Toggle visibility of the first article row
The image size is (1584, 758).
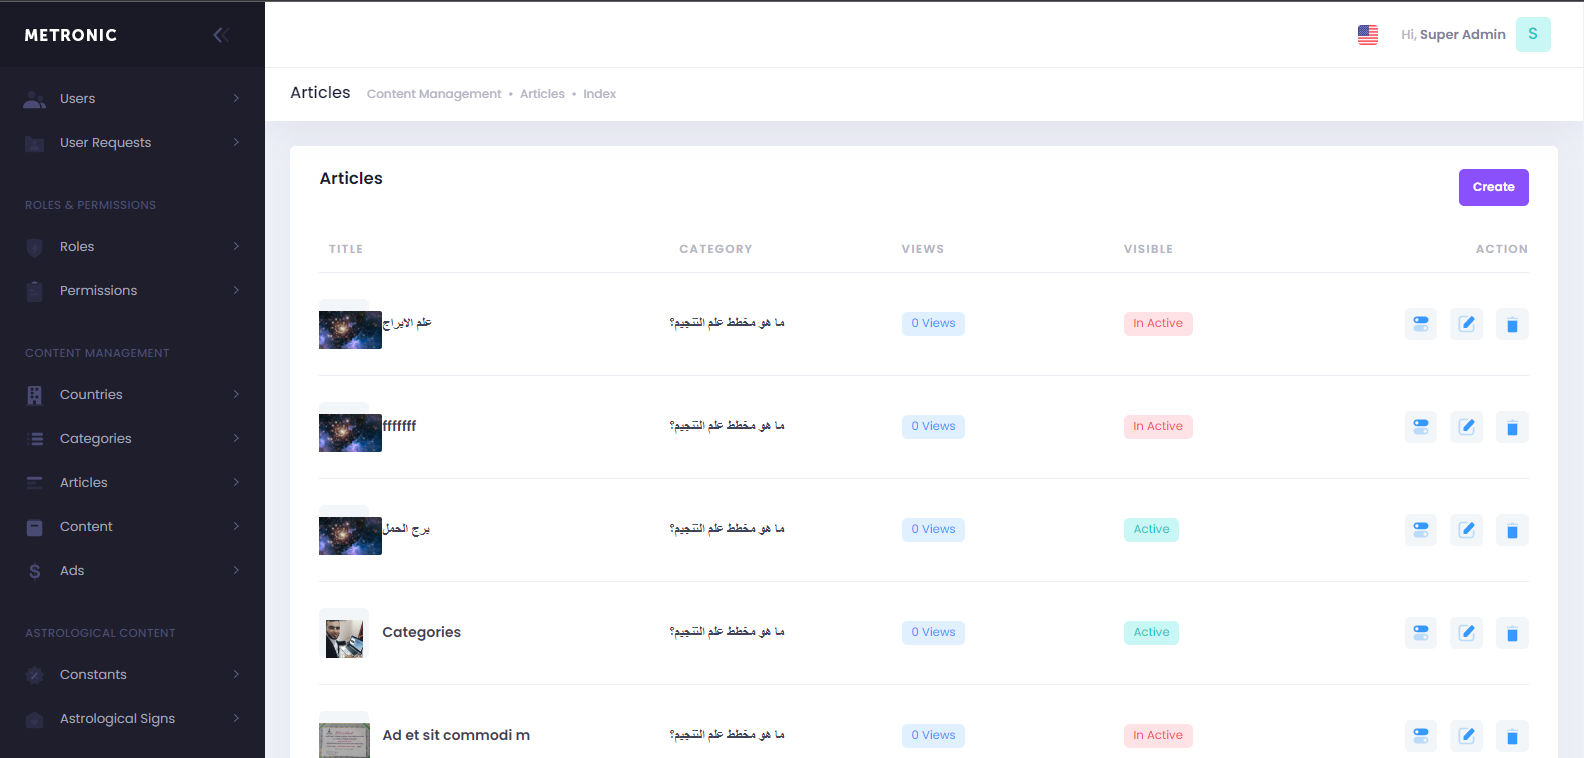1420,324
